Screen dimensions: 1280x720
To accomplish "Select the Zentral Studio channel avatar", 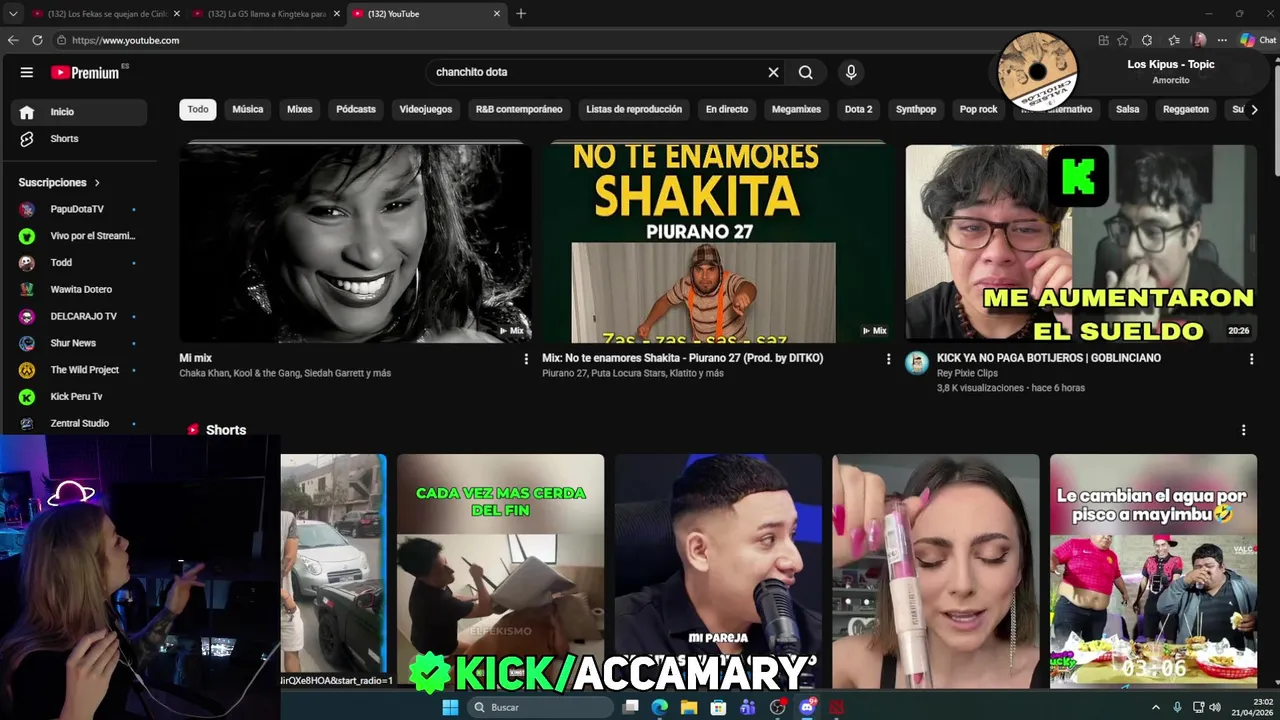I will pos(27,424).
